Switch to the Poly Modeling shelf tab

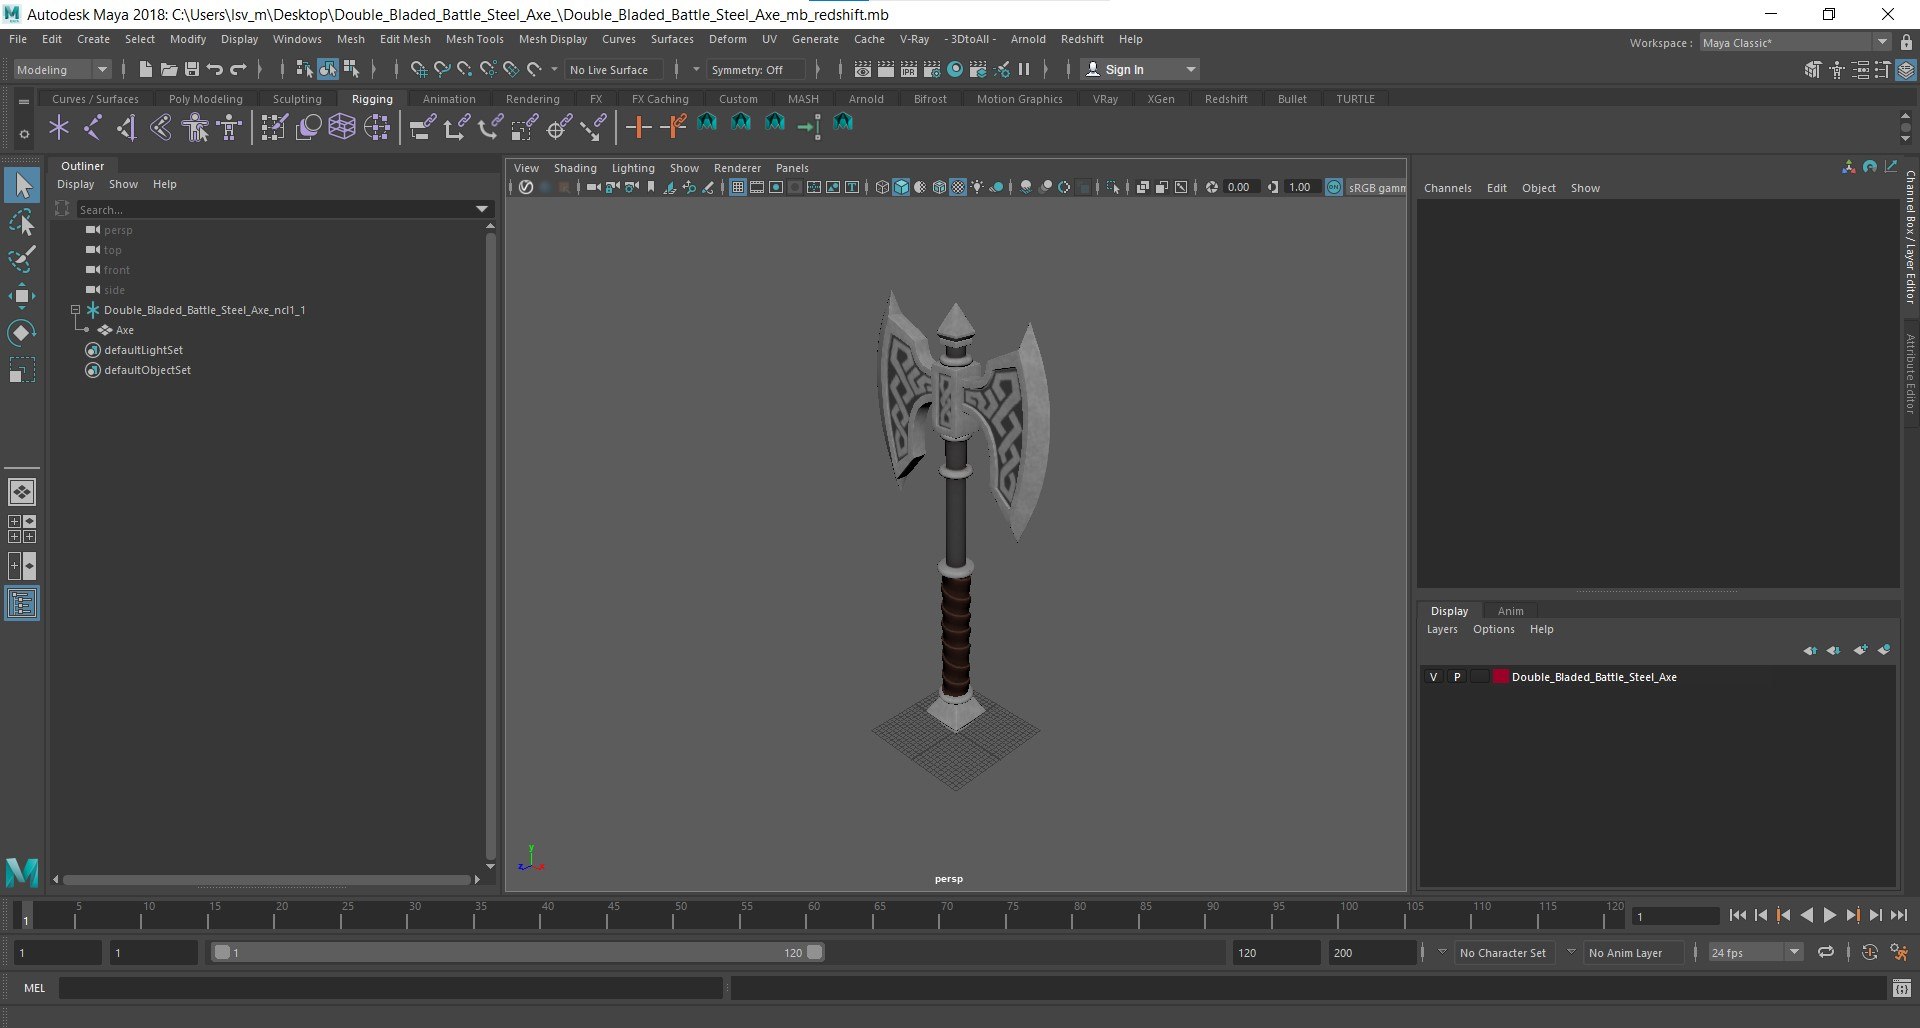click(x=206, y=99)
